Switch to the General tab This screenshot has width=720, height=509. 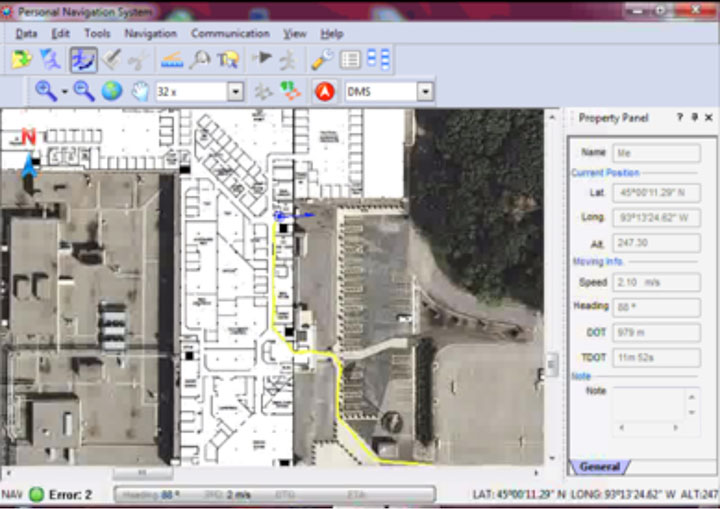pyautogui.click(x=602, y=467)
